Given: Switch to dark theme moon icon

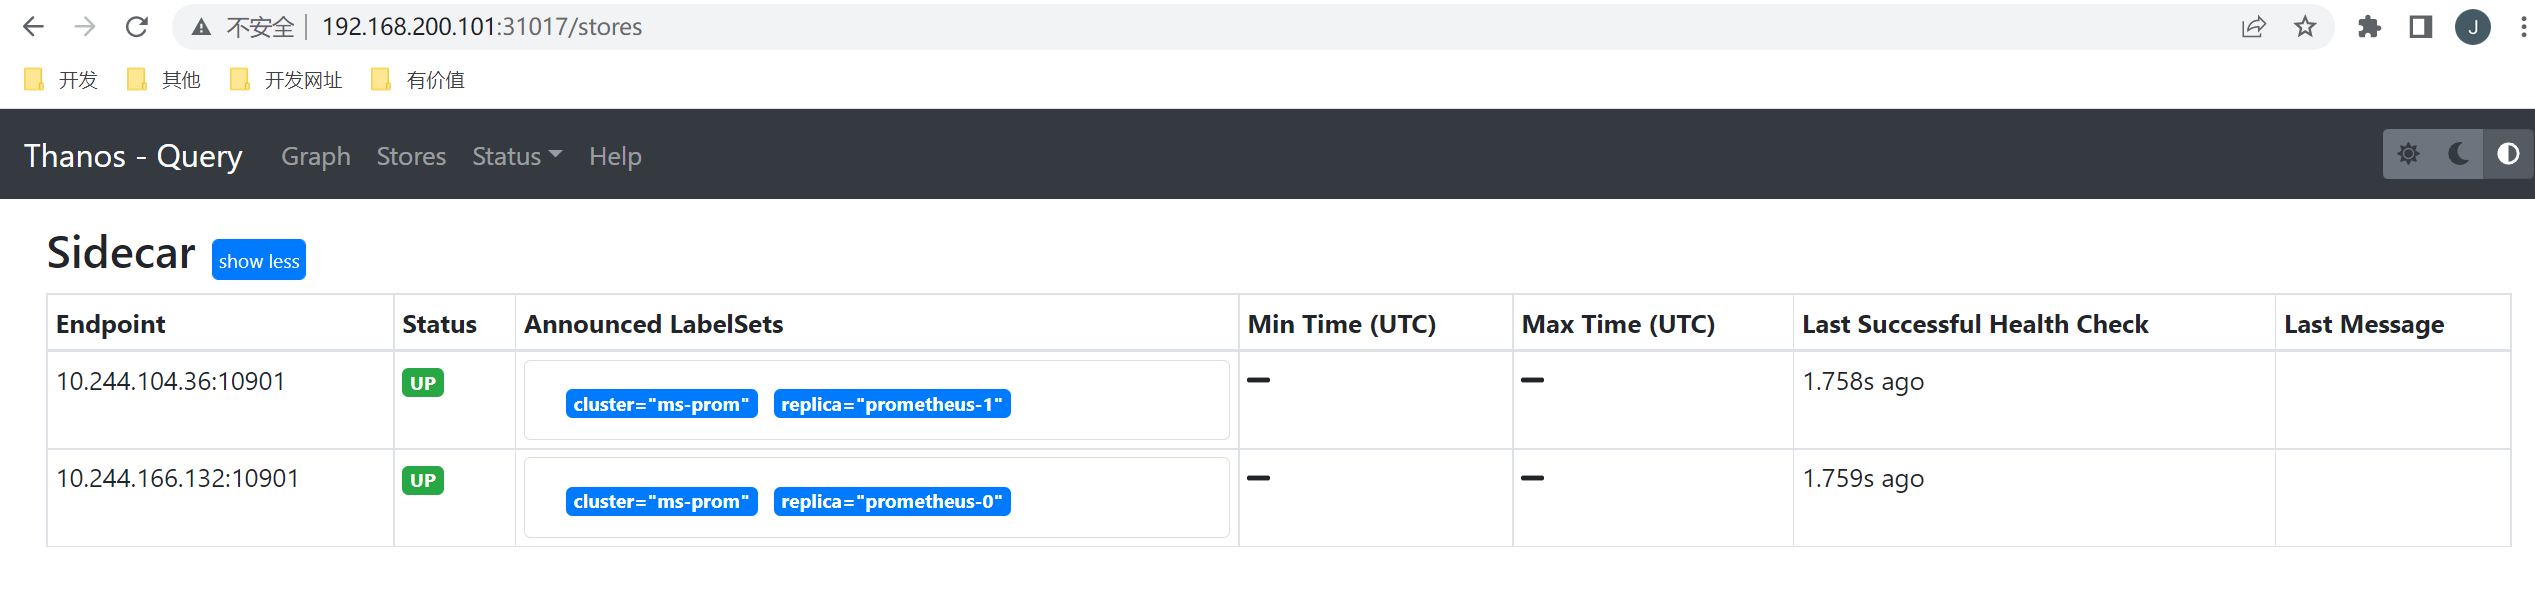Looking at the screenshot, I should tap(2458, 154).
